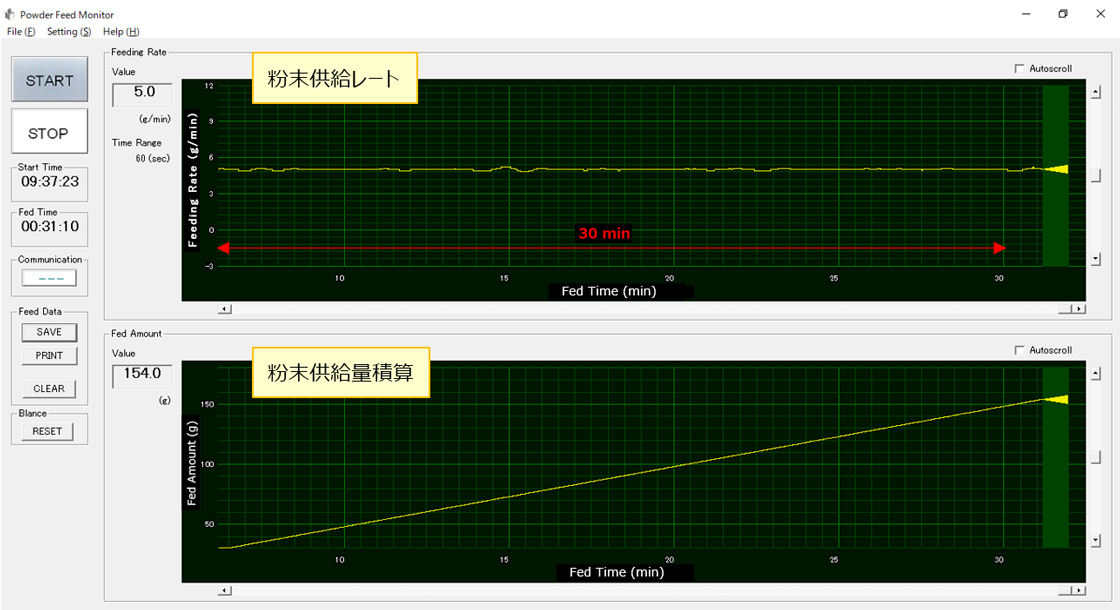The width and height of the screenshot is (1120, 610).
Task: Click down arrow of Fed Amount vertical scrollbar
Action: 1096,540
